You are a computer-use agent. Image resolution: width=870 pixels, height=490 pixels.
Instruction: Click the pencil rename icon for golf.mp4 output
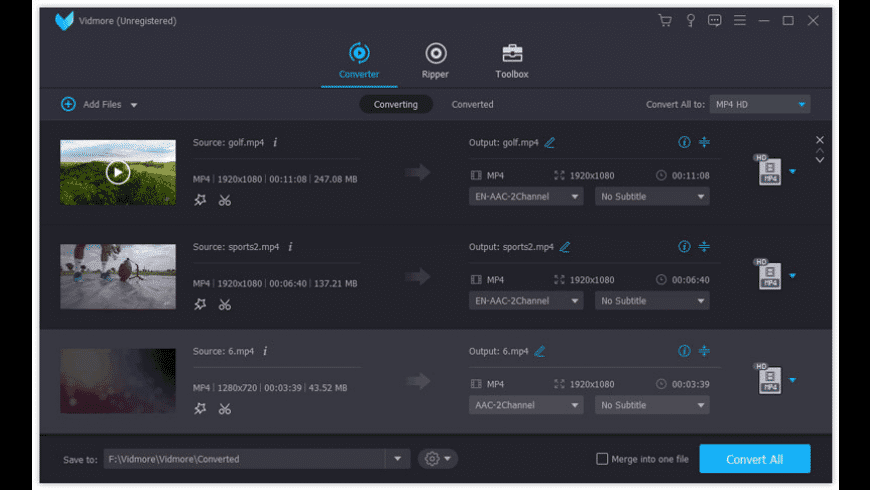(x=550, y=143)
